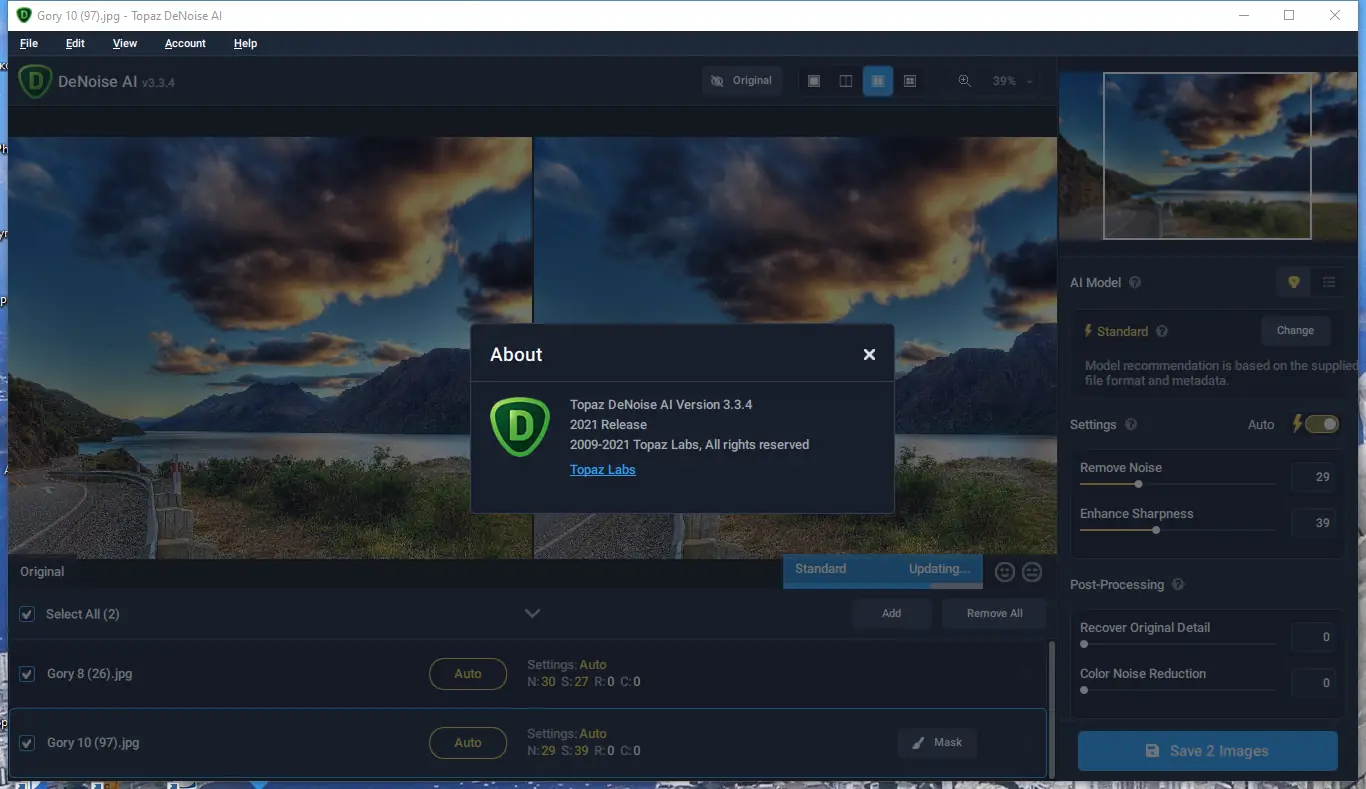Click the Add images button

[x=891, y=614]
